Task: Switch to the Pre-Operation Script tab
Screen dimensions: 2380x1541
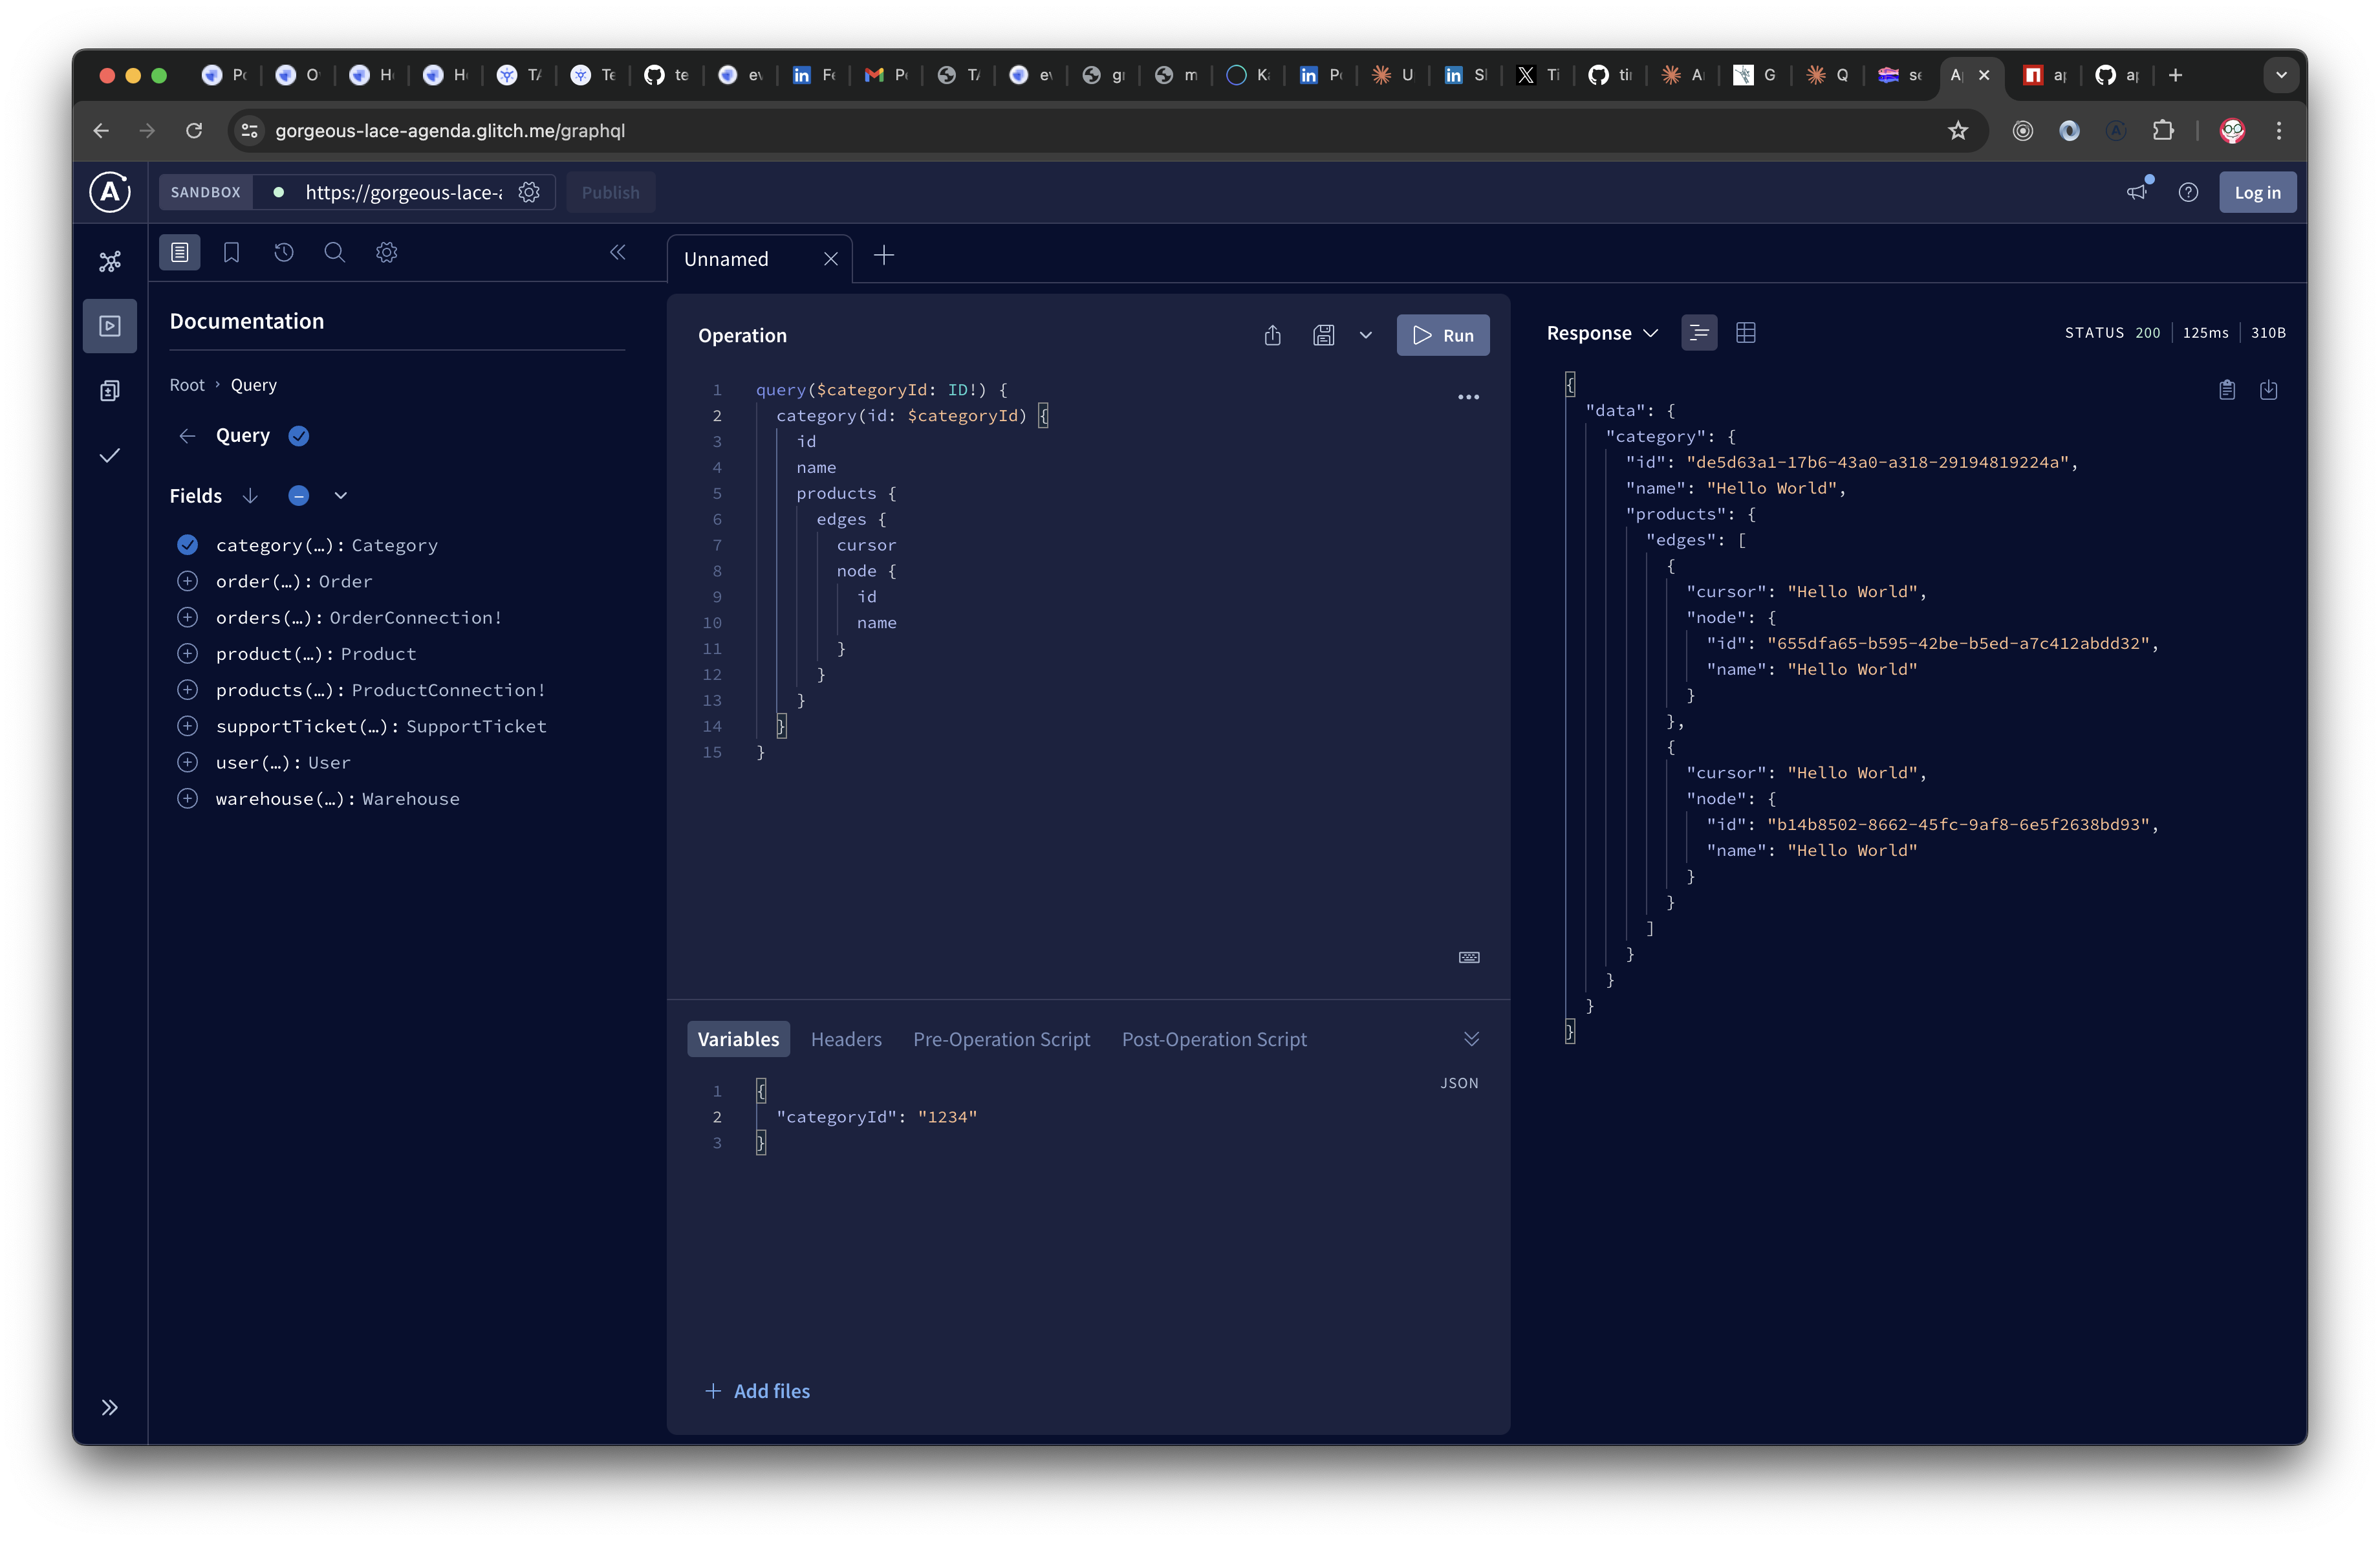Action: tap(1001, 1038)
